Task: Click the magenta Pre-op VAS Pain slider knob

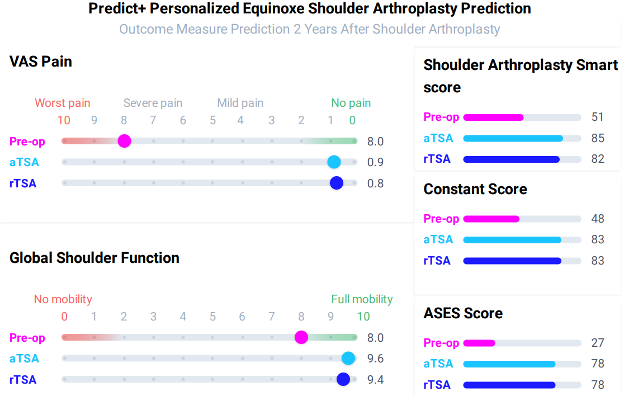Action: pyautogui.click(x=124, y=141)
